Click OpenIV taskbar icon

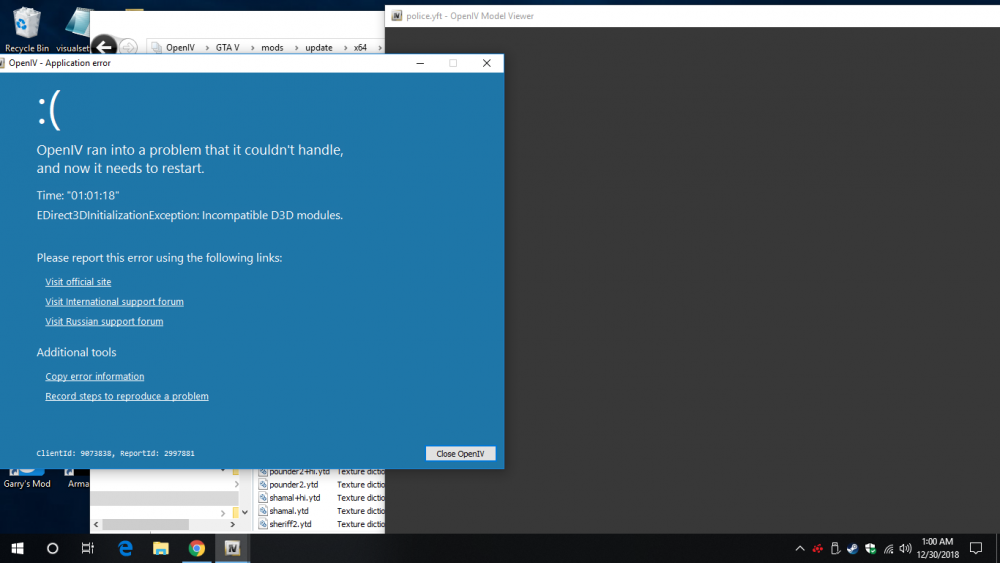pos(232,548)
